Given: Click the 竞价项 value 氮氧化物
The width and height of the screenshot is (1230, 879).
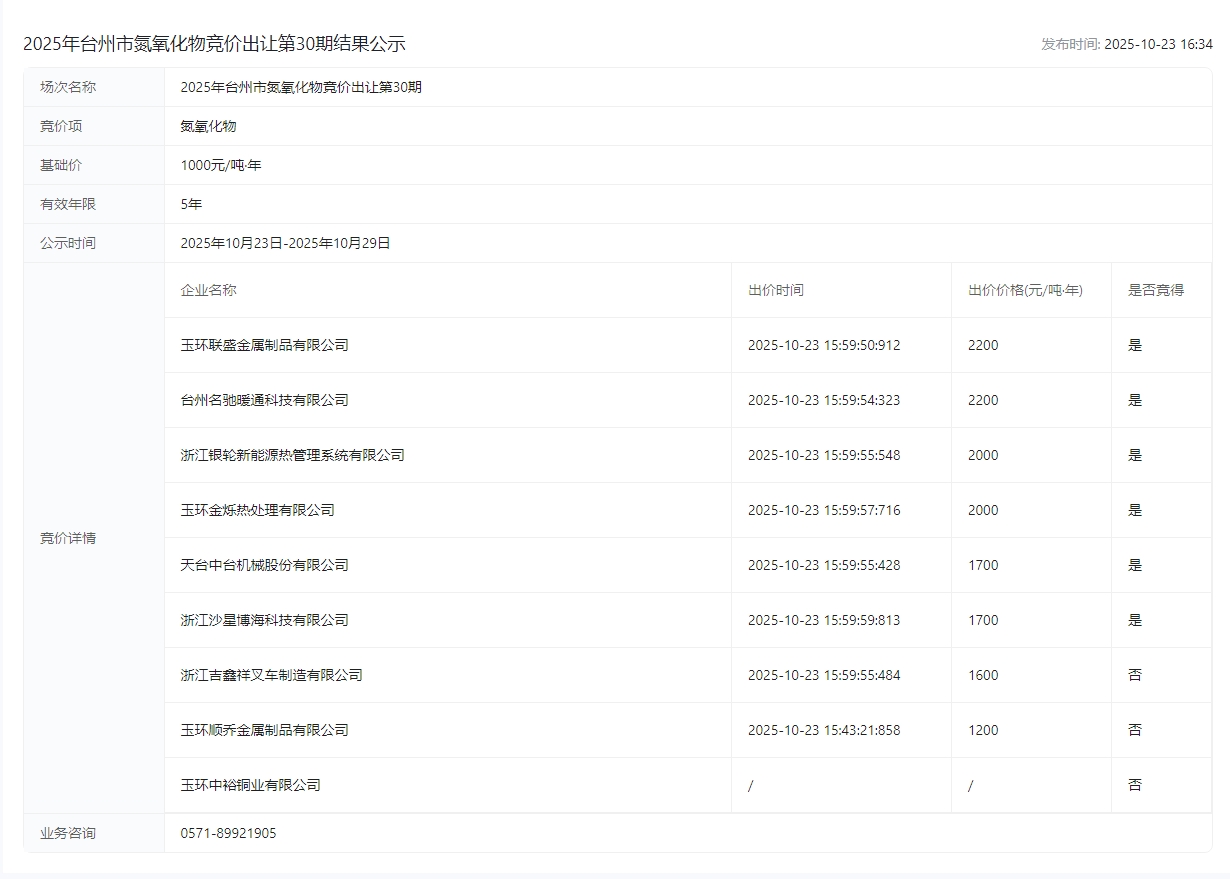Looking at the screenshot, I should 208,126.
